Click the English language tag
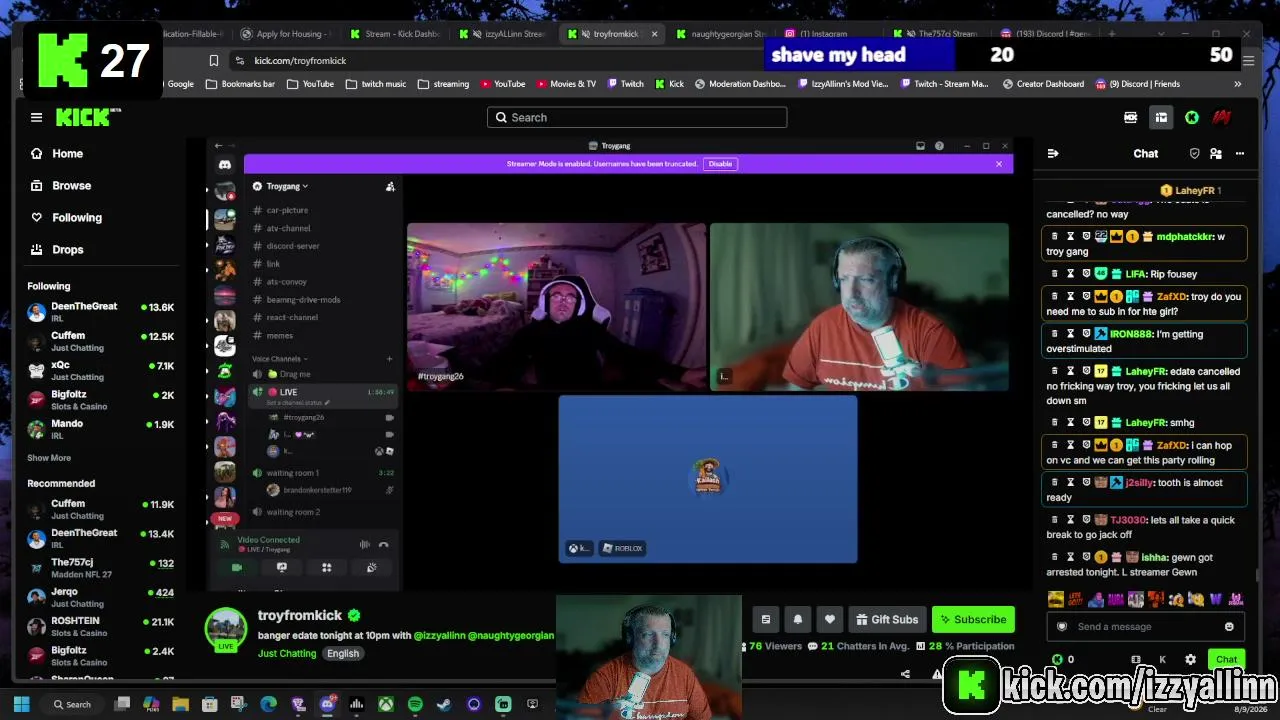Screen dimensions: 1280x720 point(342,653)
